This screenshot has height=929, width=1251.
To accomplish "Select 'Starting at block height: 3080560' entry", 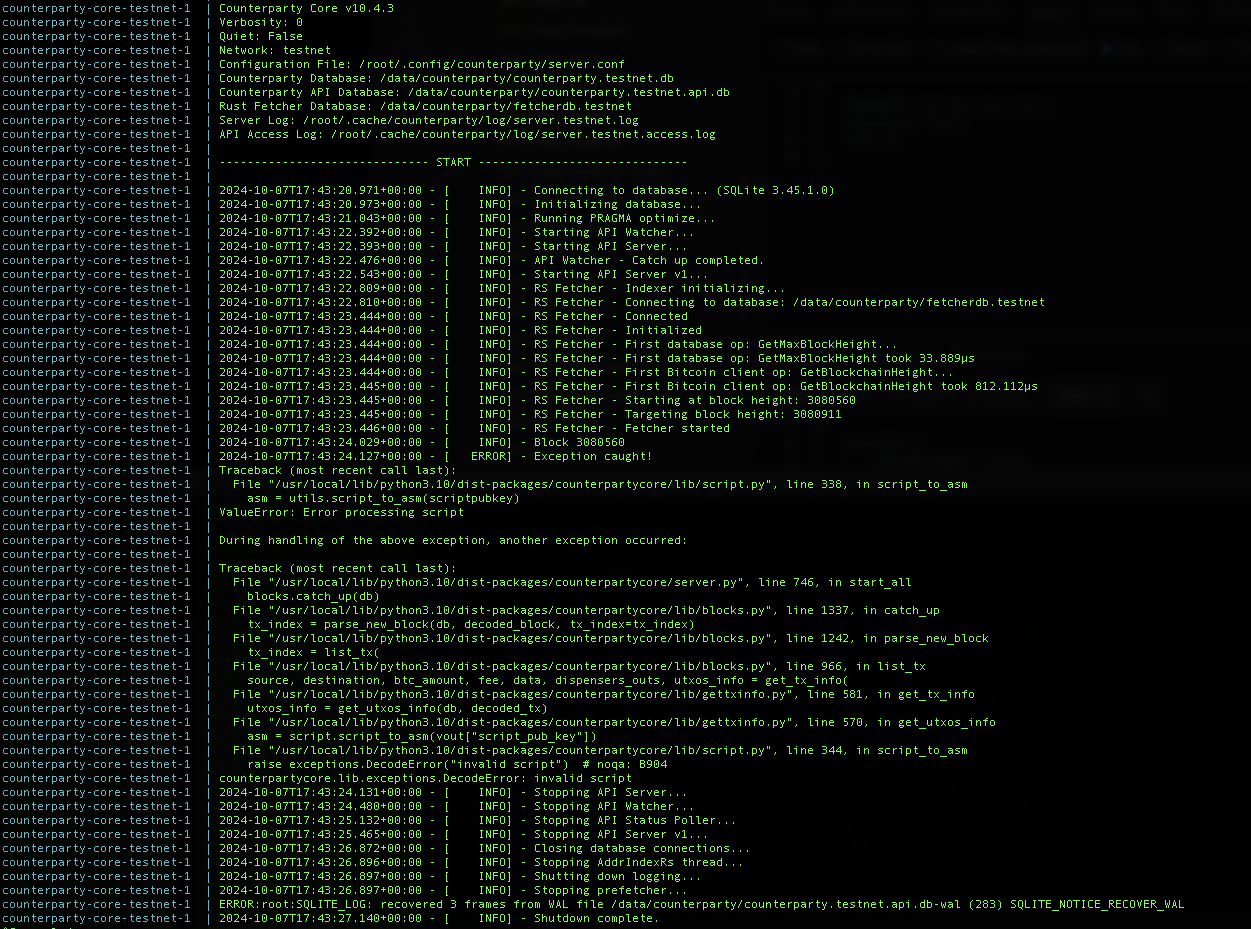I will [x=537, y=400].
